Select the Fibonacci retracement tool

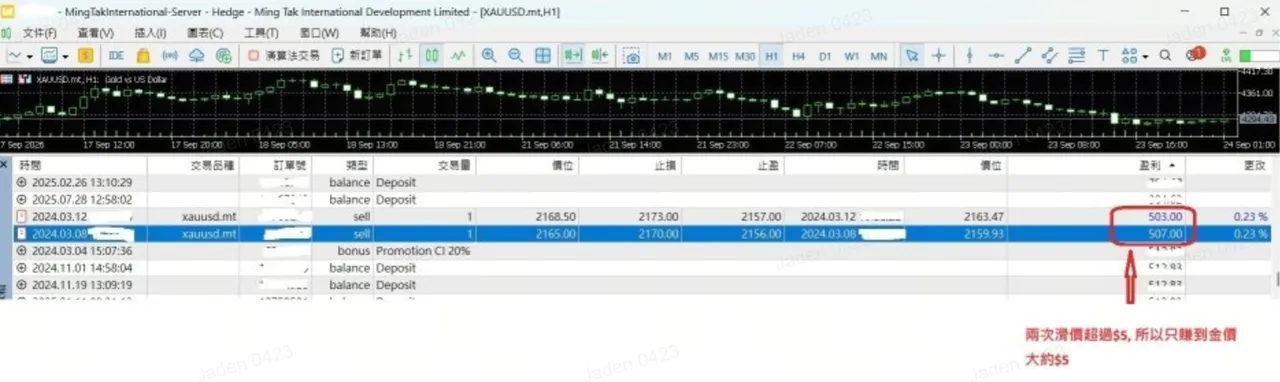tap(1077, 56)
